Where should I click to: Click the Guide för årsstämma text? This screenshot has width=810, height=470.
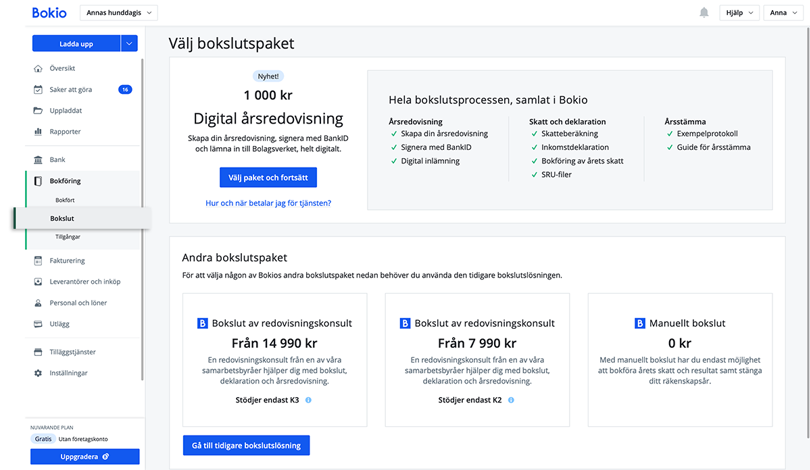point(713,147)
